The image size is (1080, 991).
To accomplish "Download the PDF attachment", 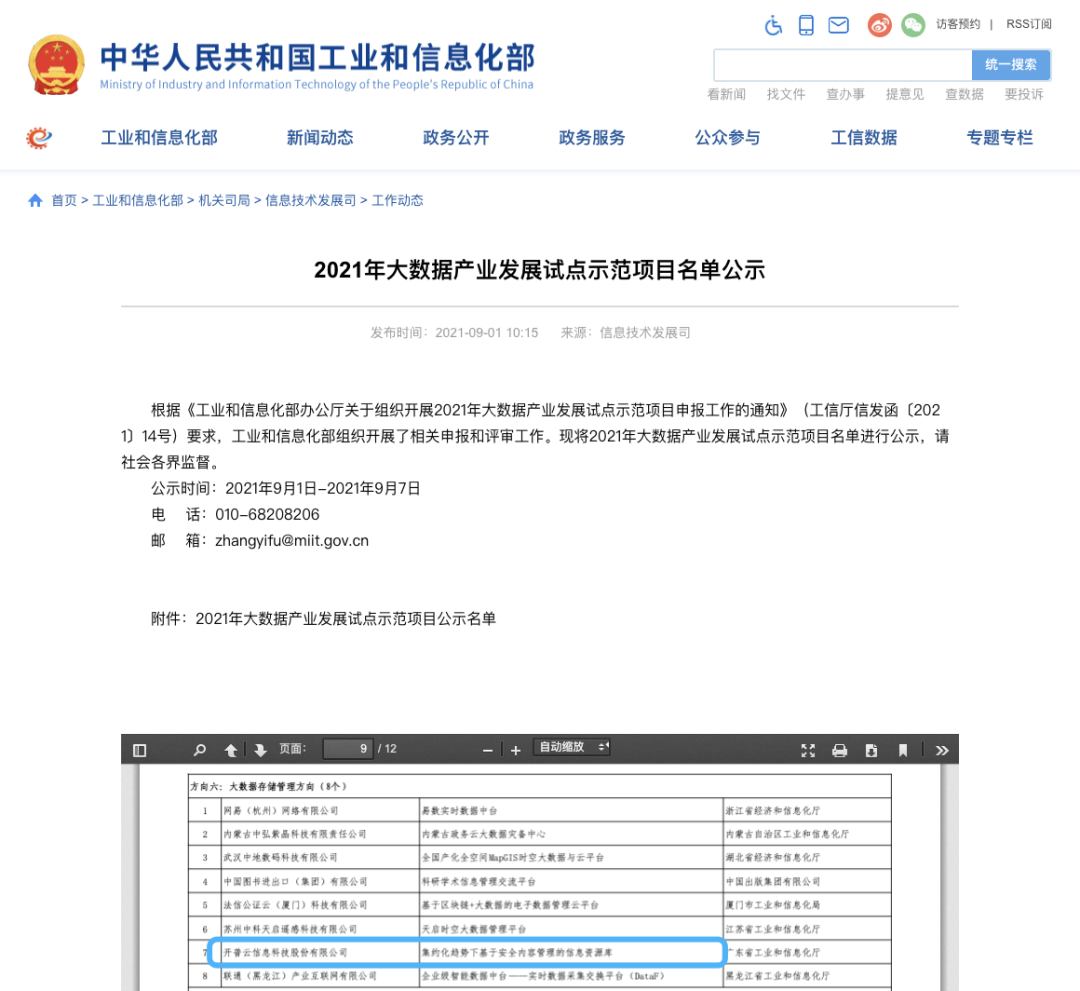I will pos(871,750).
